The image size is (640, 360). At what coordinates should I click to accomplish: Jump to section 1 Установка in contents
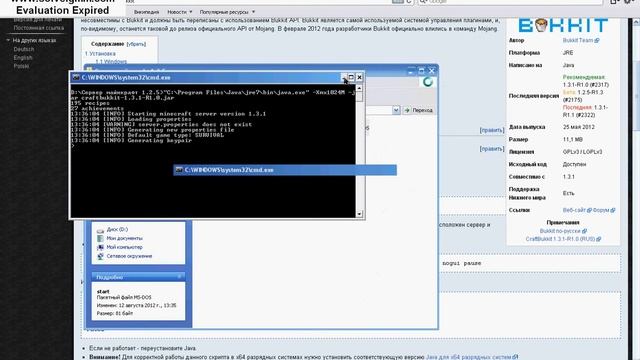(x=100, y=54)
